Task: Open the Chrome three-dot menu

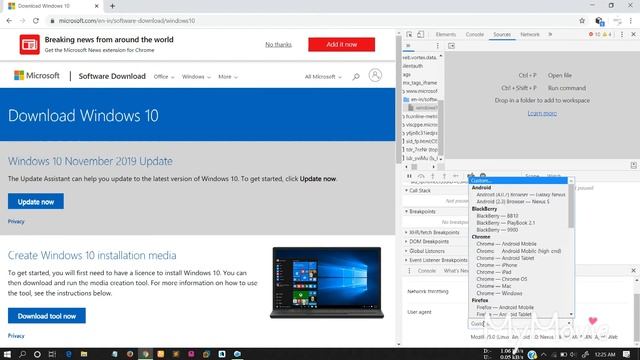Action: point(631,20)
